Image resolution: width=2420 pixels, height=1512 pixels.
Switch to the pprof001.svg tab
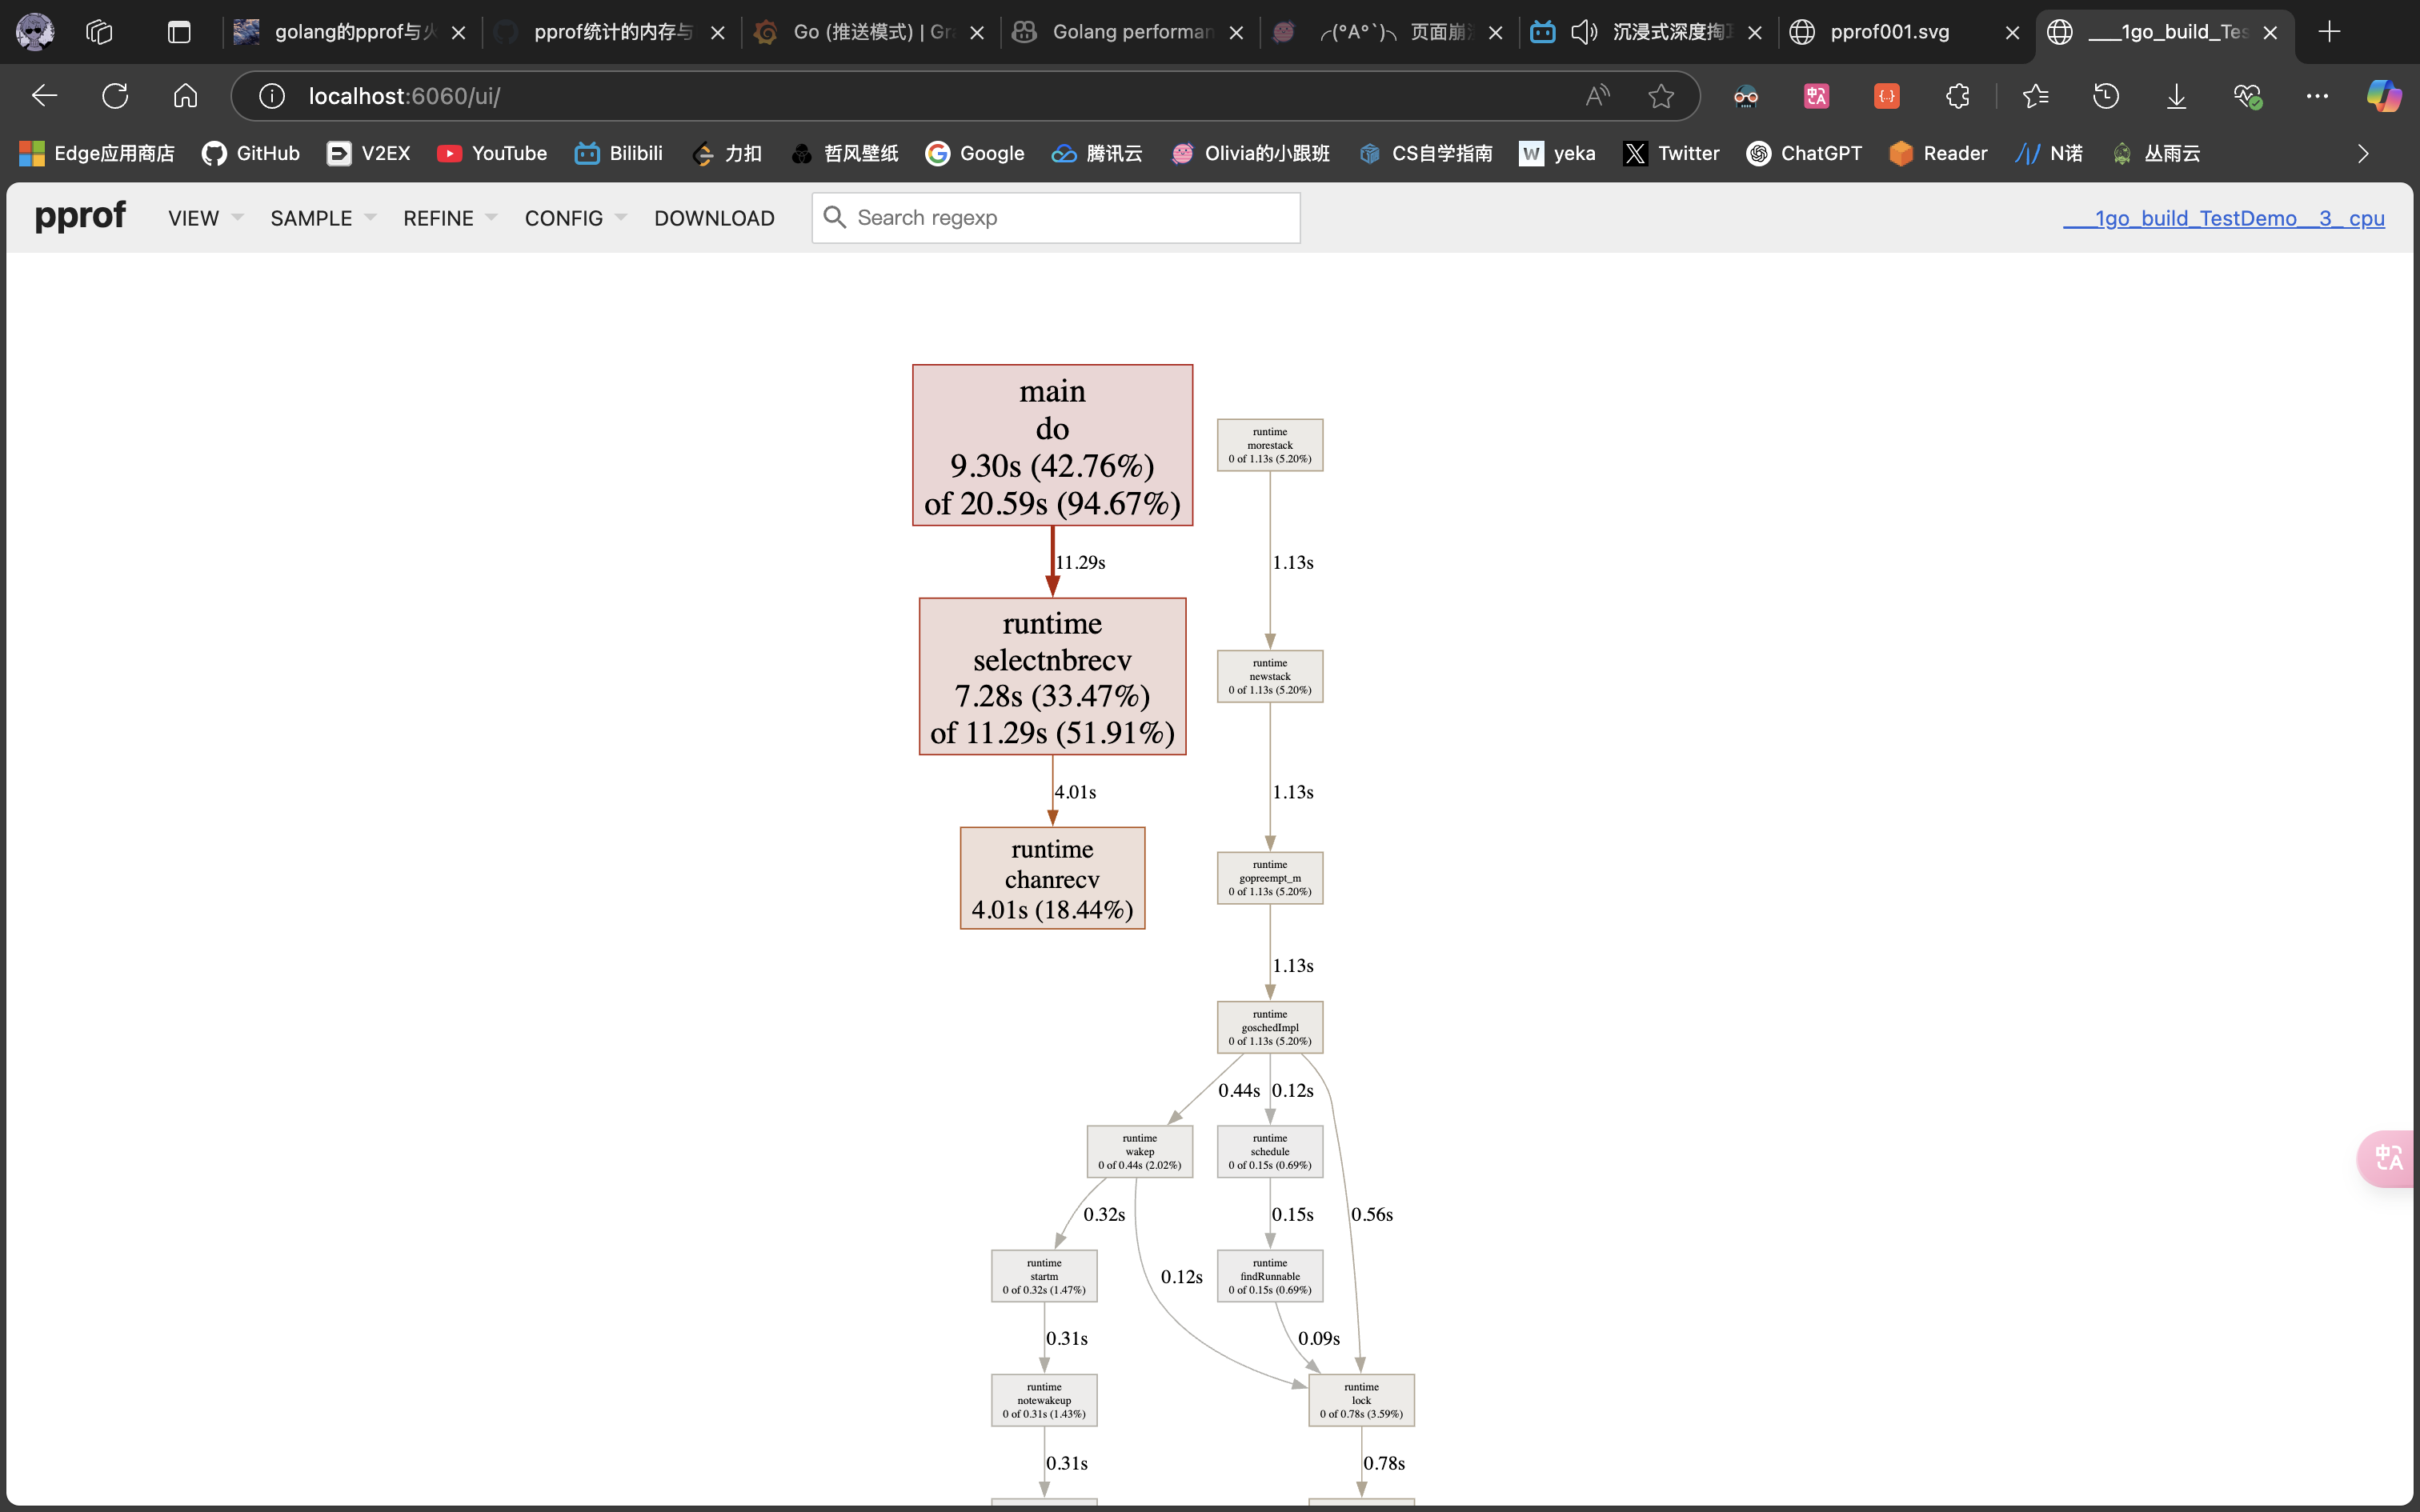1889,32
